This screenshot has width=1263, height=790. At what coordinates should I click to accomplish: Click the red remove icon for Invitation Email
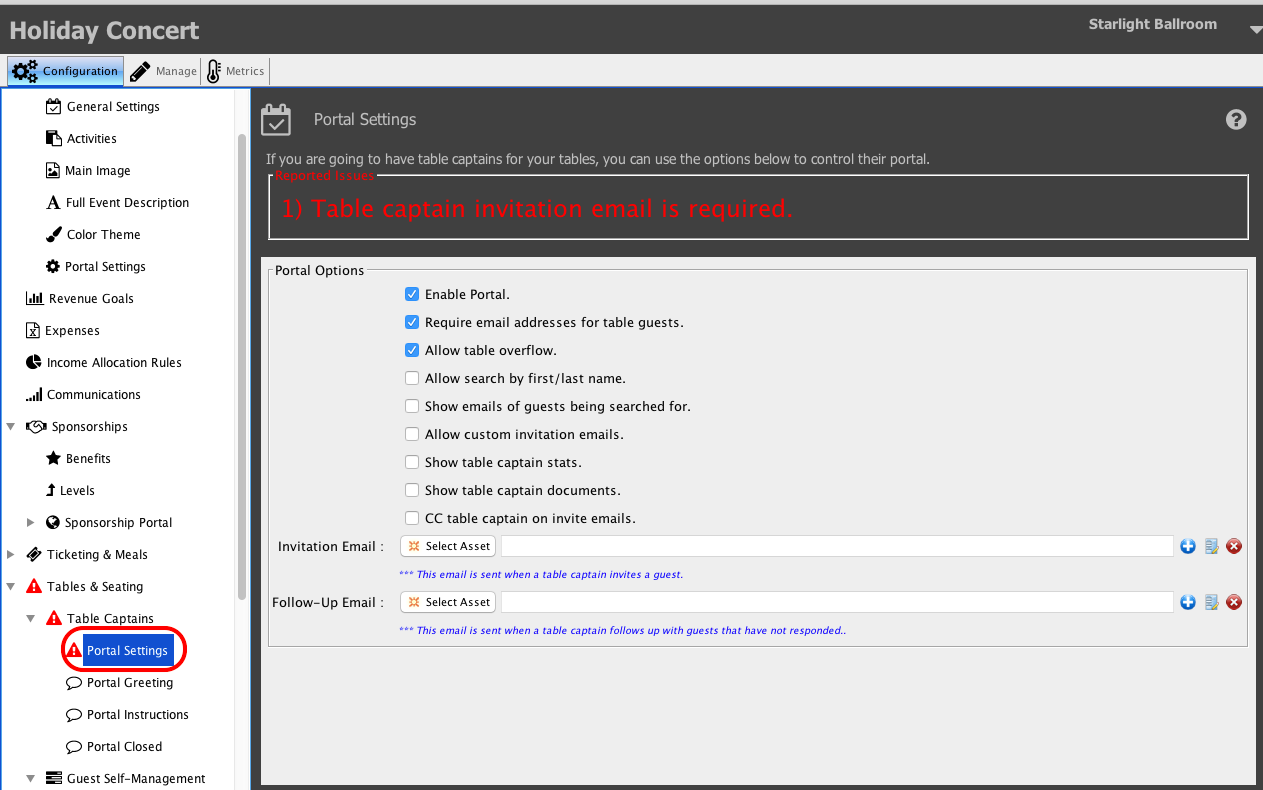pos(1234,546)
